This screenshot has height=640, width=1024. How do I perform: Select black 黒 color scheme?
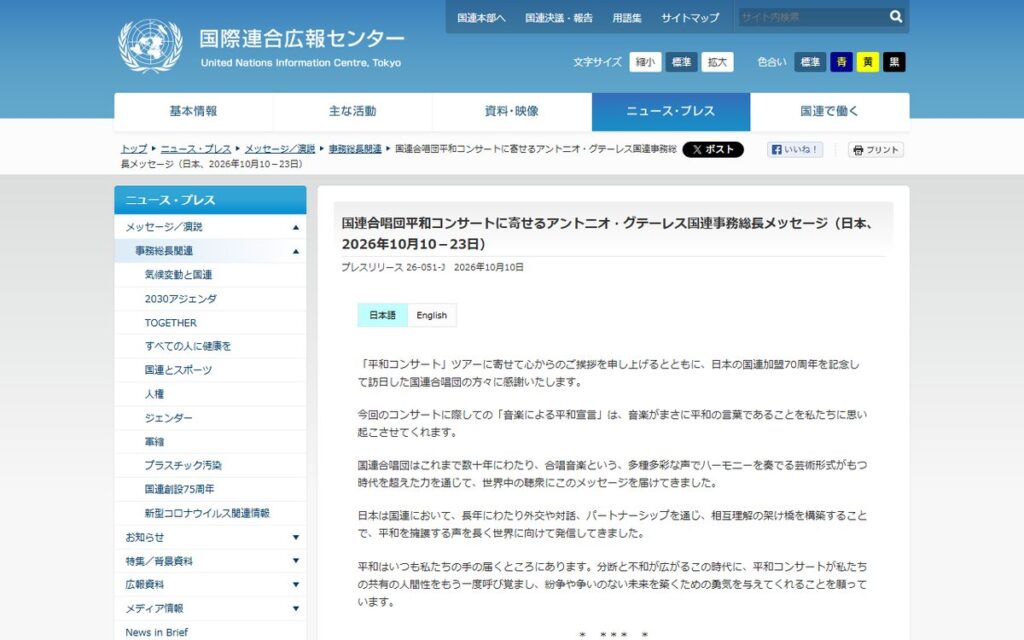click(x=894, y=62)
